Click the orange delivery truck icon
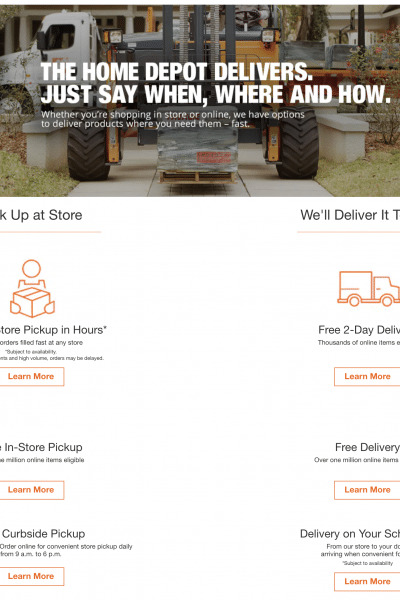400x600 pixels. pos(369,289)
